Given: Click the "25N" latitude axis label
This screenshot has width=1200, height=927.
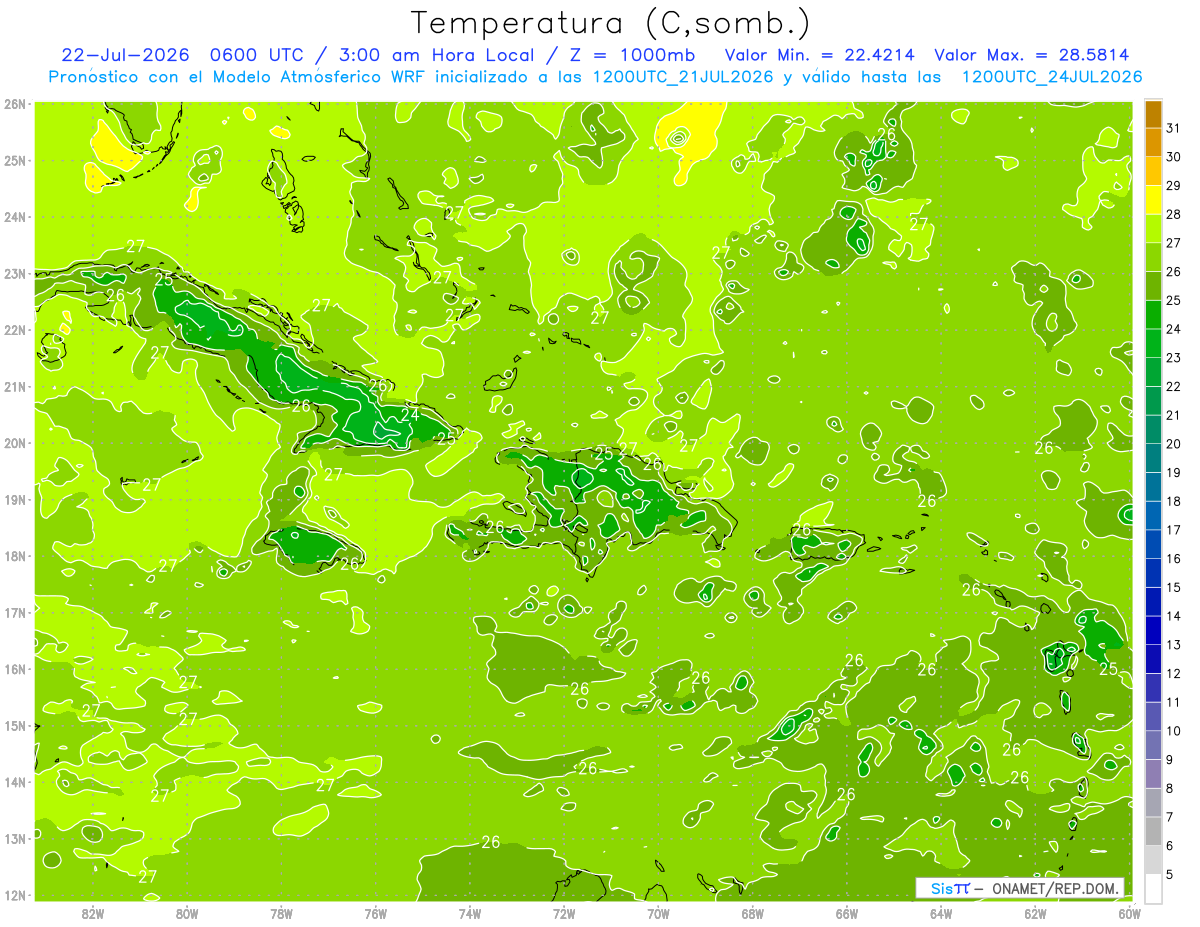Looking at the screenshot, I should [x=15, y=160].
